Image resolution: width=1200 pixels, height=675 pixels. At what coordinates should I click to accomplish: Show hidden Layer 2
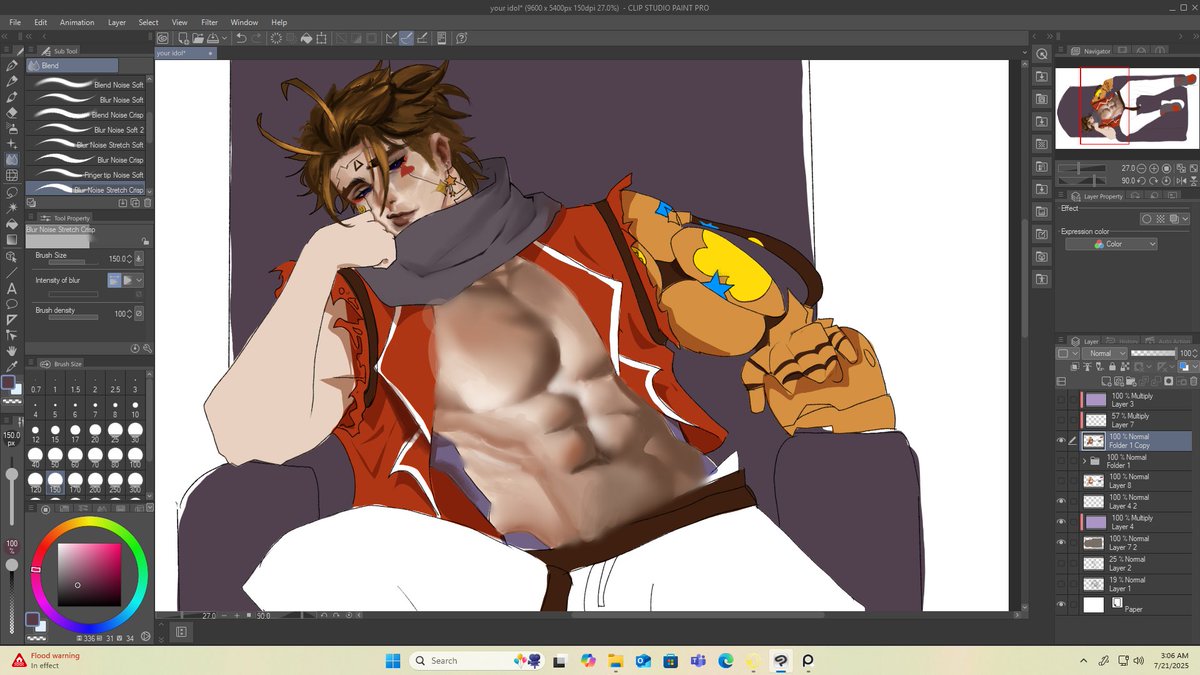pos(1061,563)
